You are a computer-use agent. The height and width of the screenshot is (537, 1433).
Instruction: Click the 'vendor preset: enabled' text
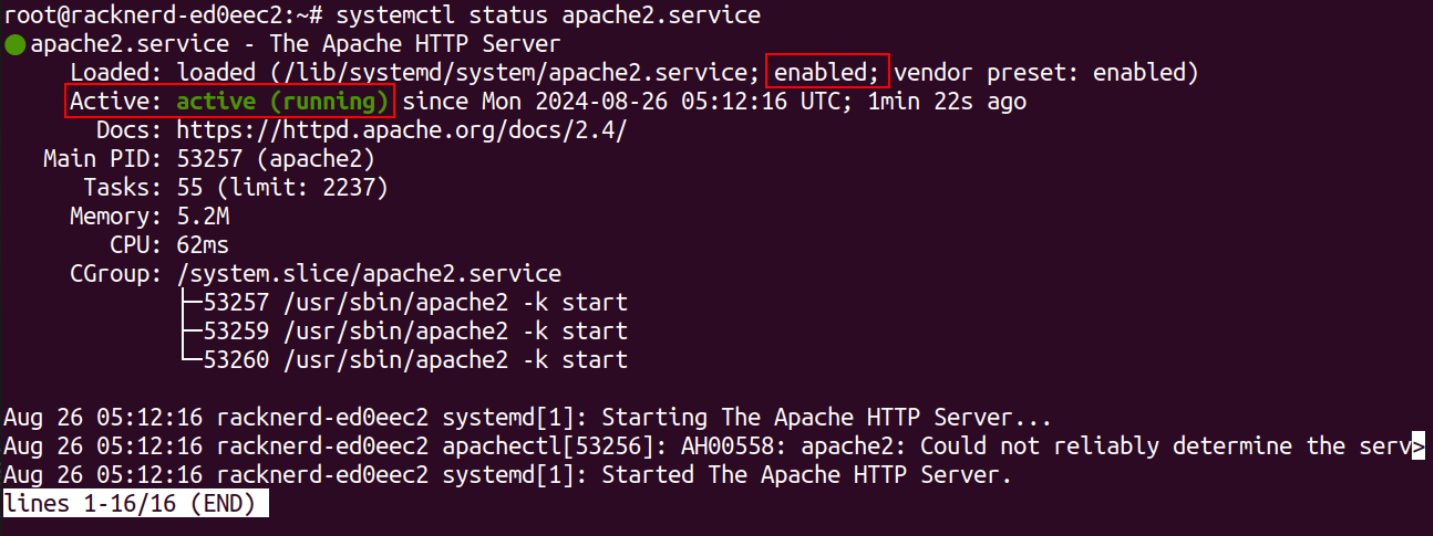[x=1045, y=73]
